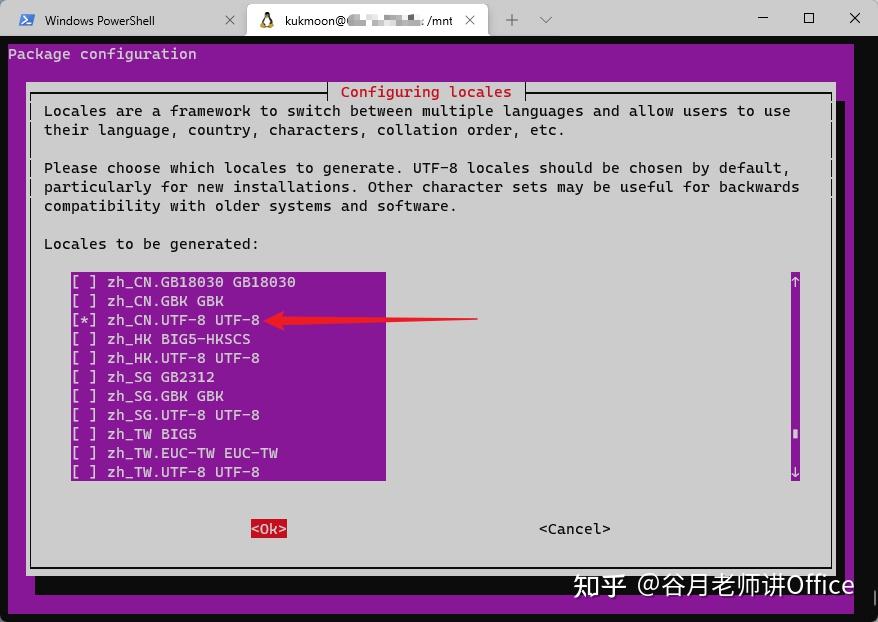Click the locale list scrollbar position marker
The width and height of the screenshot is (878, 622).
pos(795,434)
